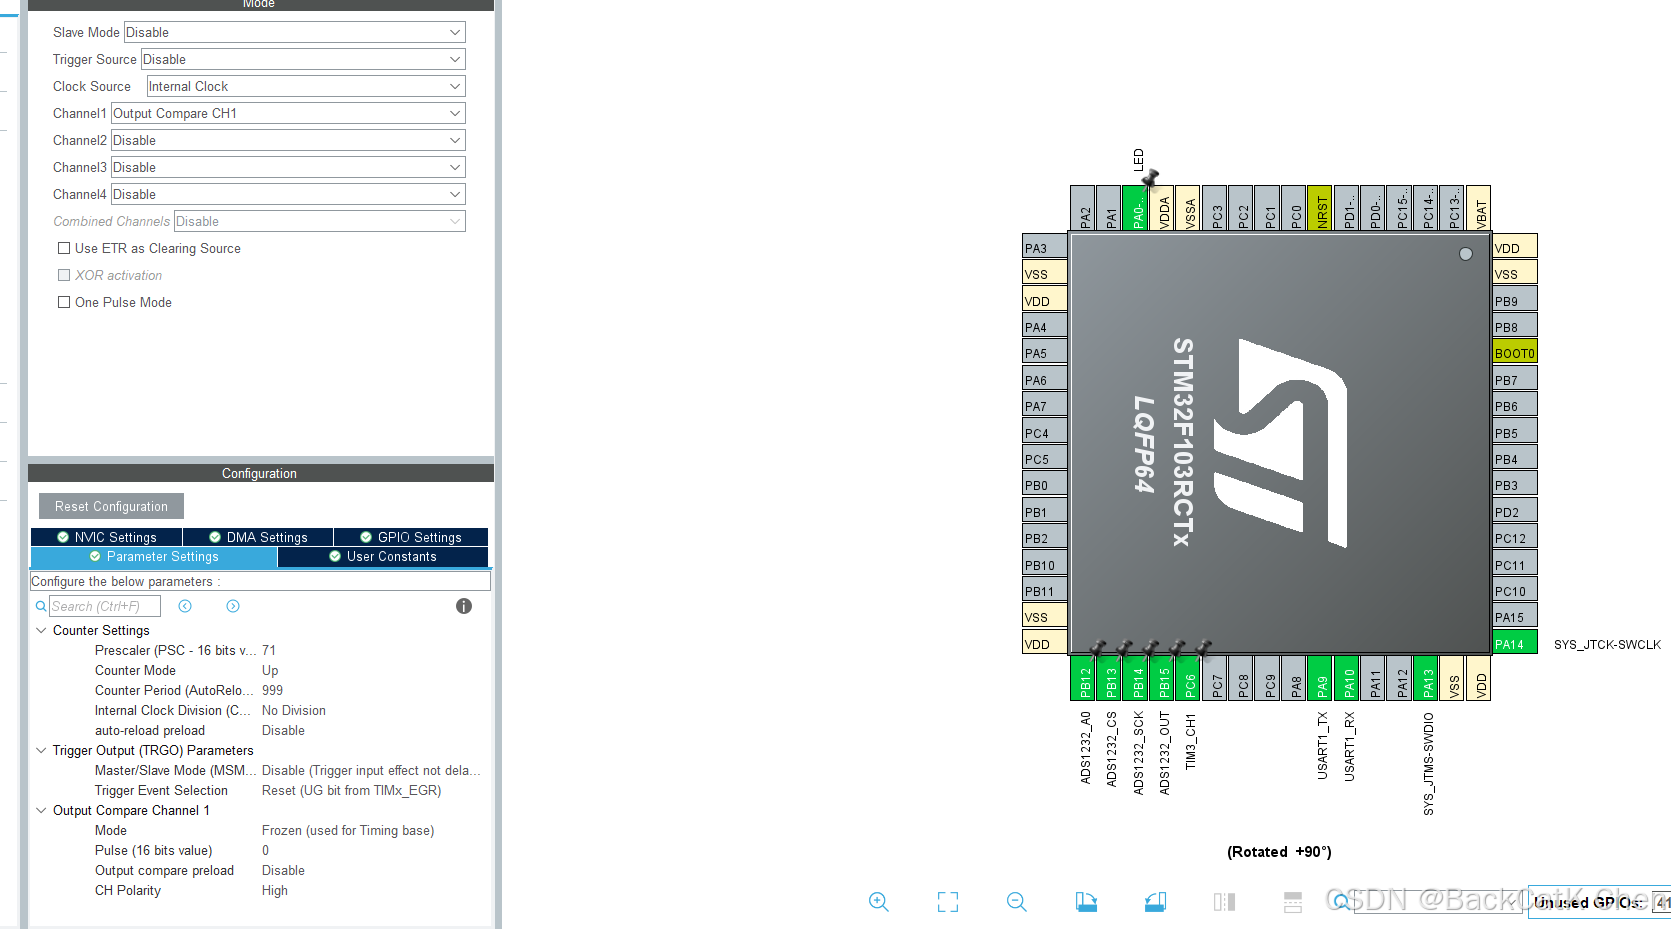This screenshot has height=929, width=1671.
Task: Open the Trigger Source dropdown
Action: (x=303, y=59)
